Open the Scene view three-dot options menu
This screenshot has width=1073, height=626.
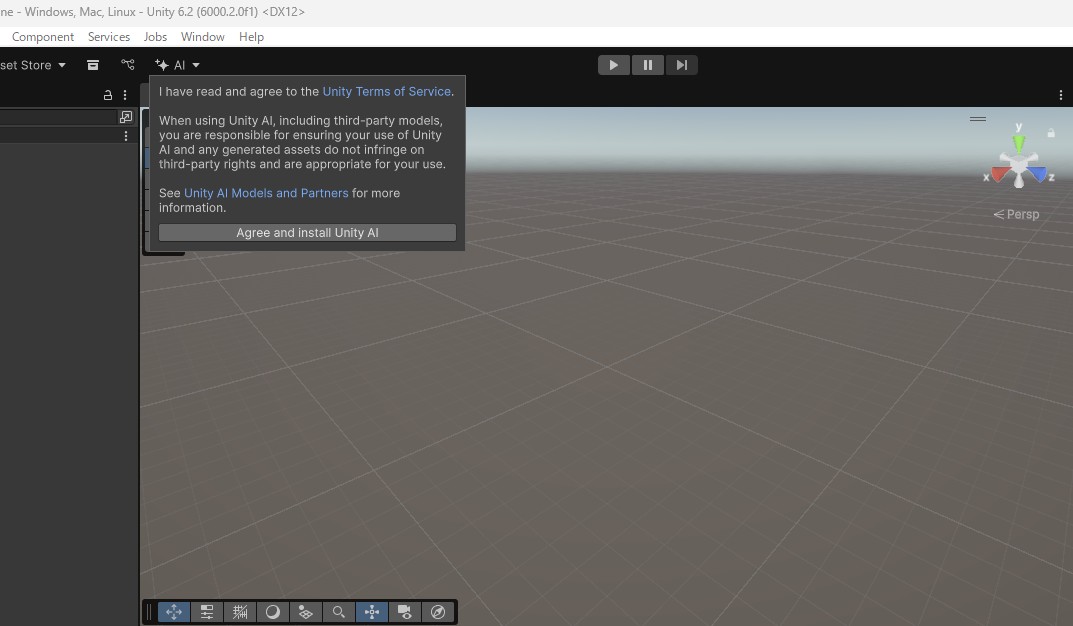pos(1061,95)
